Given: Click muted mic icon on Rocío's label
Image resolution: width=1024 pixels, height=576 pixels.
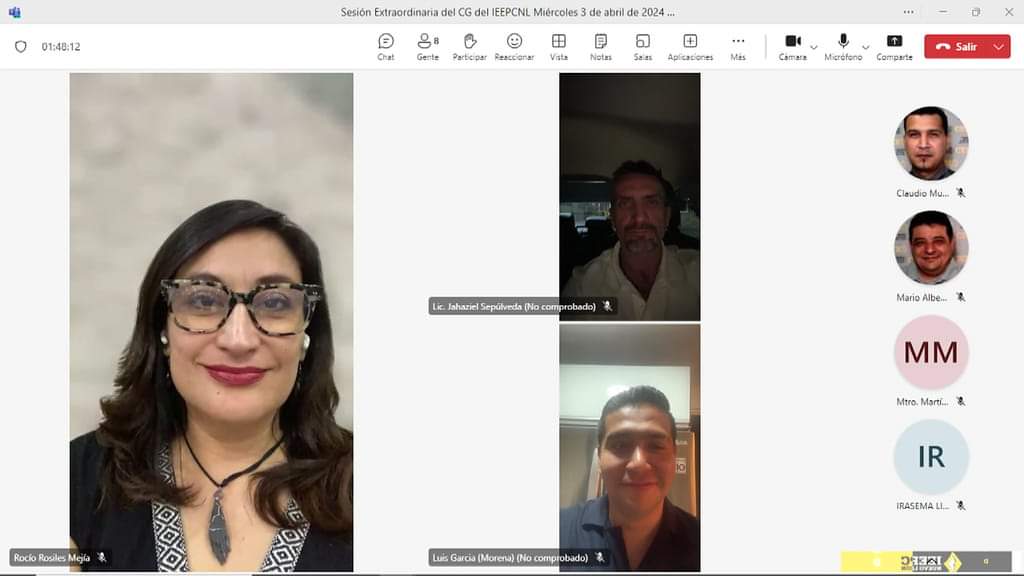Looking at the screenshot, I should pyautogui.click(x=102, y=558).
